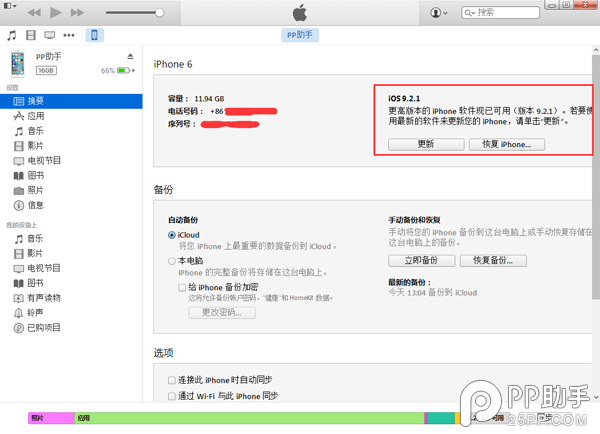Expand more libraries via three dots
The image size is (600, 434).
click(69, 36)
